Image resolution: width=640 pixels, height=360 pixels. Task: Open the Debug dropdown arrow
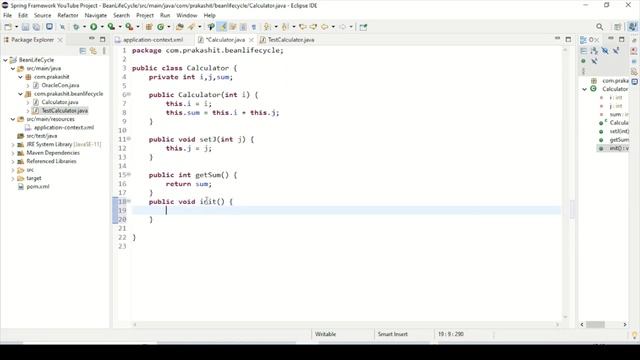(84, 27)
